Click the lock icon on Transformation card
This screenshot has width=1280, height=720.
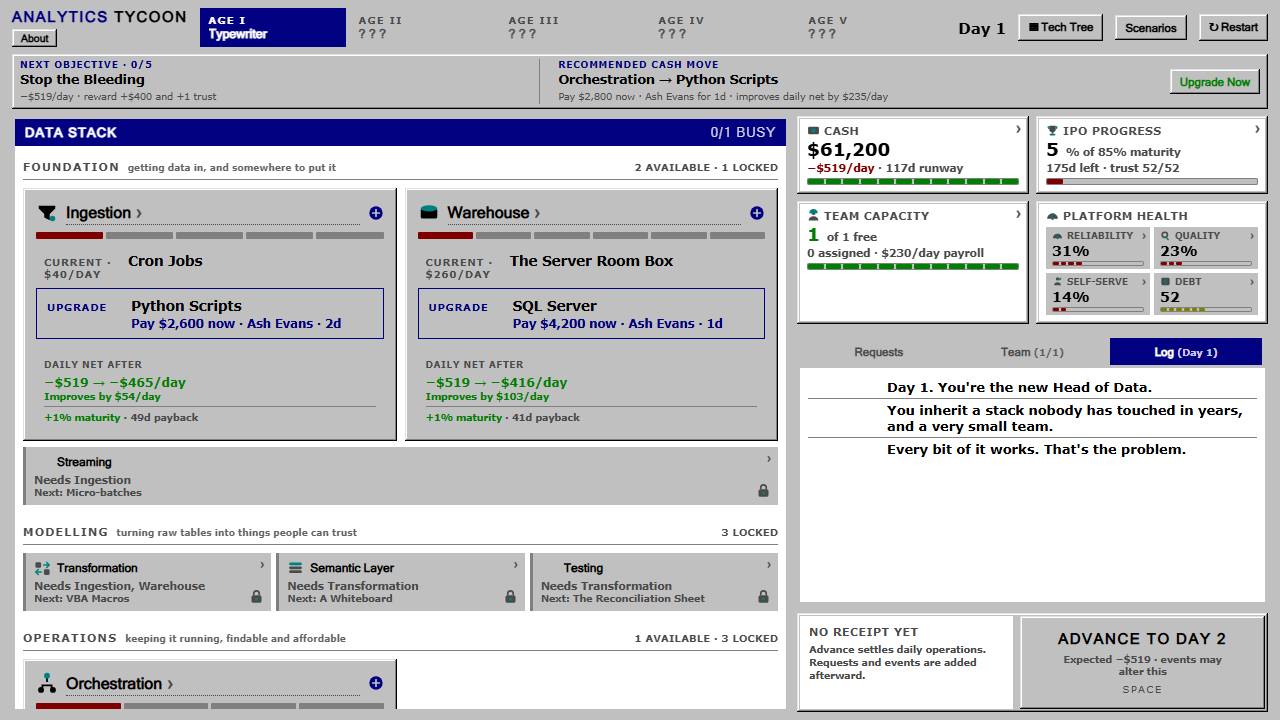pos(257,597)
